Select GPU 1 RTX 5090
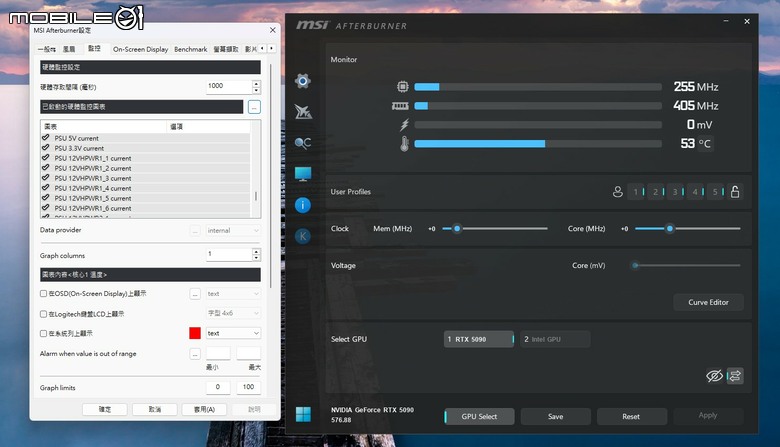The image size is (780, 447). 479,339
